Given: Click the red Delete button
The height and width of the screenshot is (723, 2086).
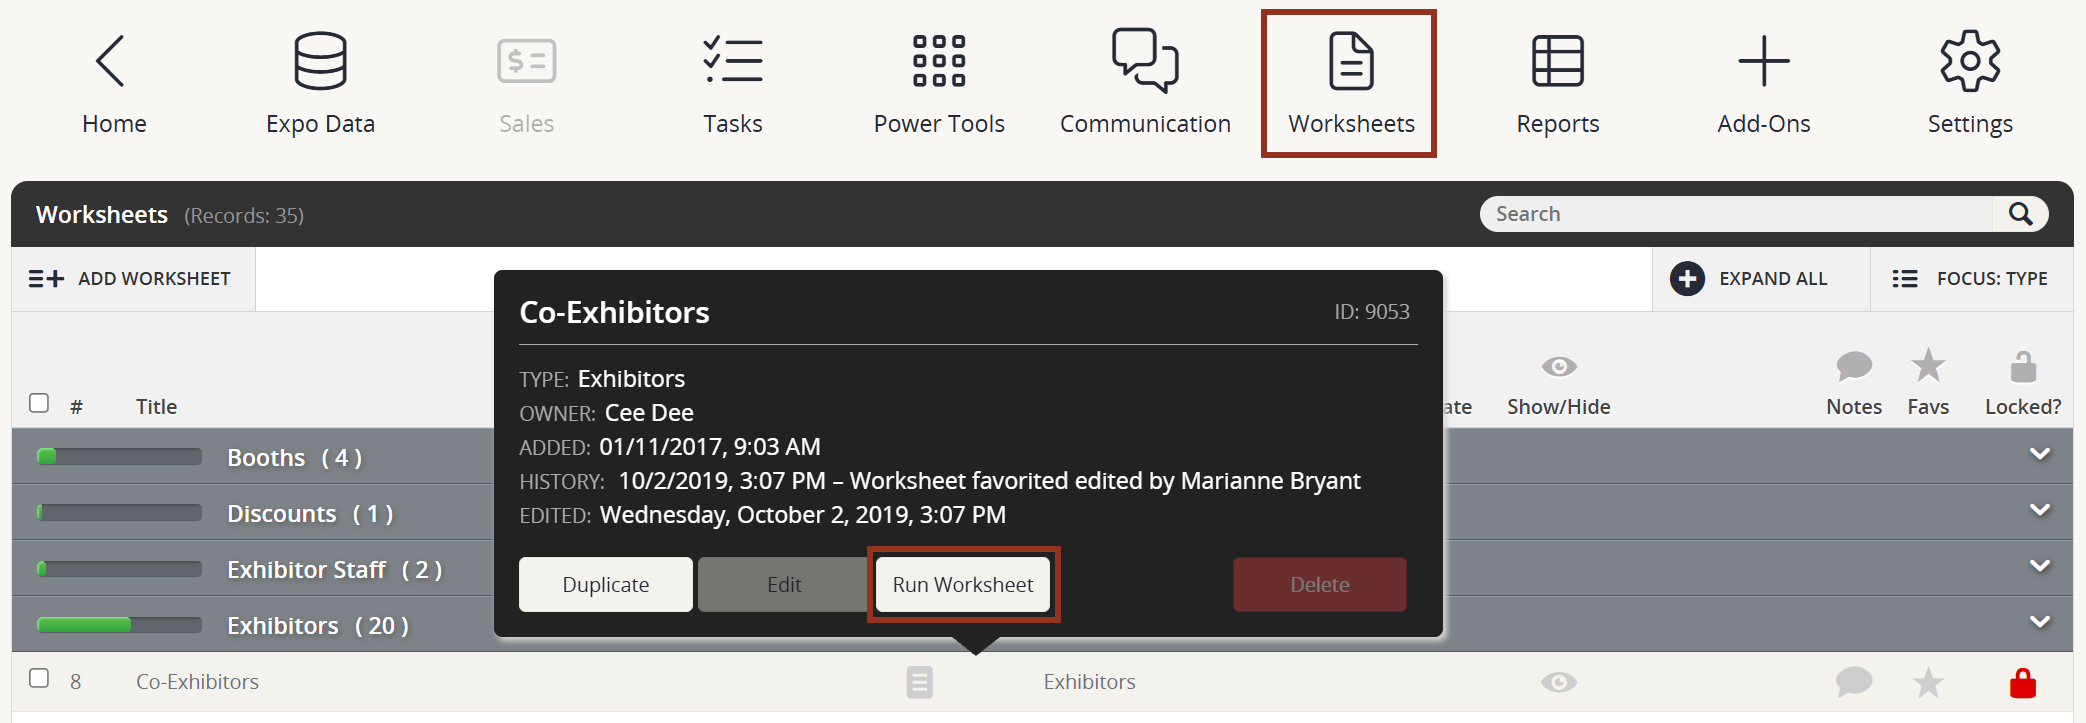Looking at the screenshot, I should 1320,584.
